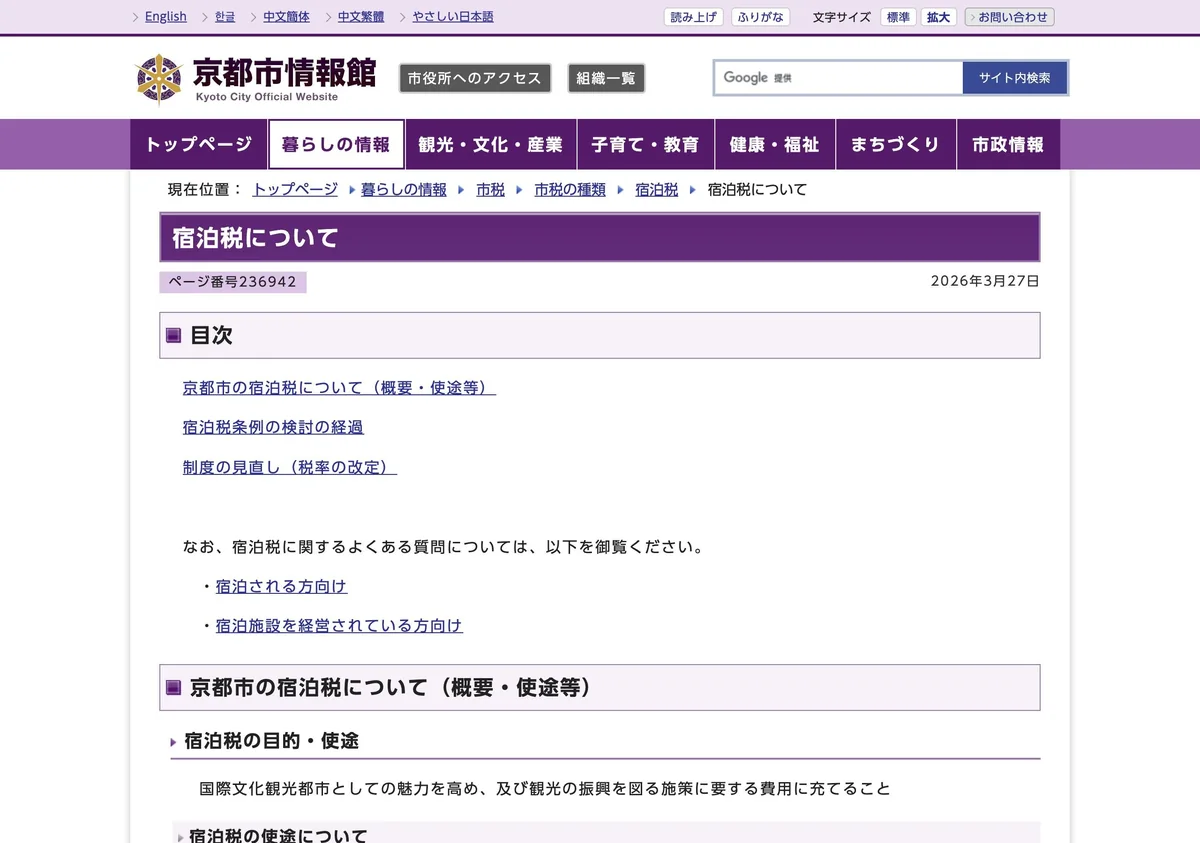Screen dimensions: 1200x843
Task: Click 暮らしの情報 in breadcrumb
Action: point(404,189)
